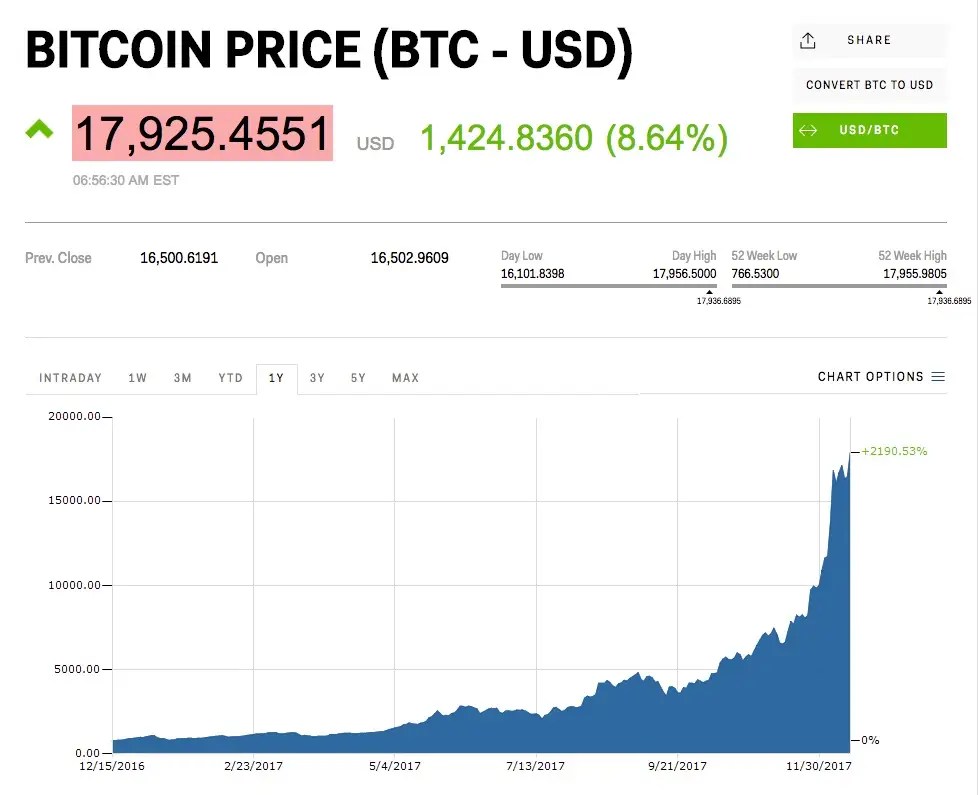Image resolution: width=978 pixels, height=795 pixels.
Task: Choose the 5Y time range
Action: 358,378
